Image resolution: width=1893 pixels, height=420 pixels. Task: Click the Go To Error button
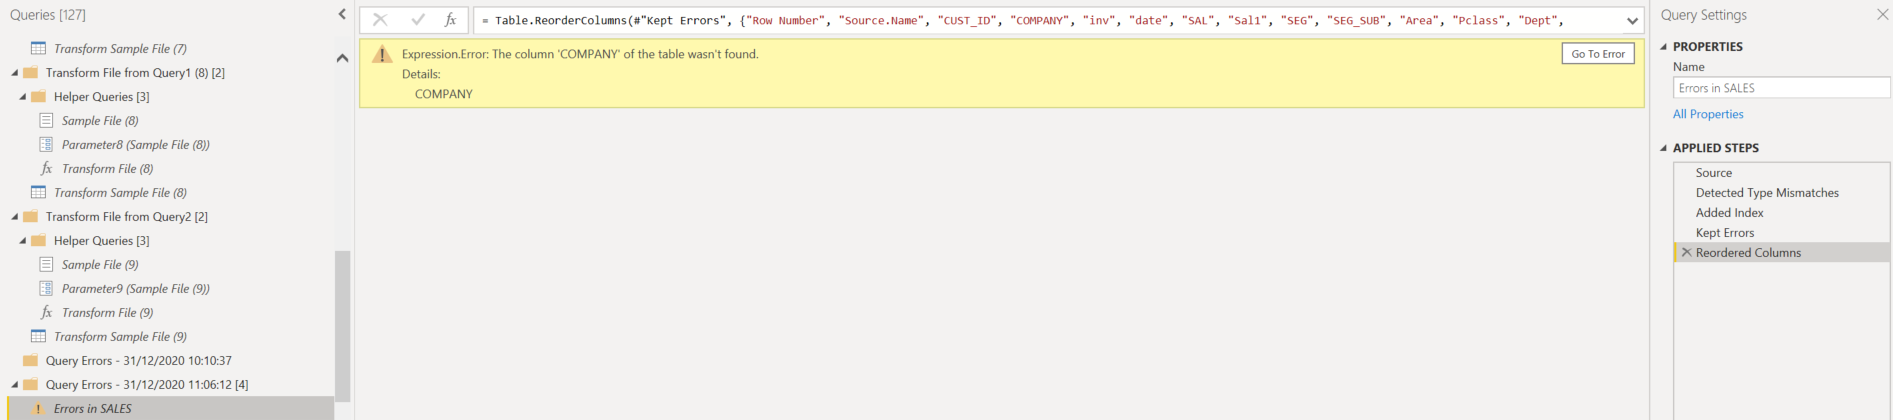point(1598,54)
